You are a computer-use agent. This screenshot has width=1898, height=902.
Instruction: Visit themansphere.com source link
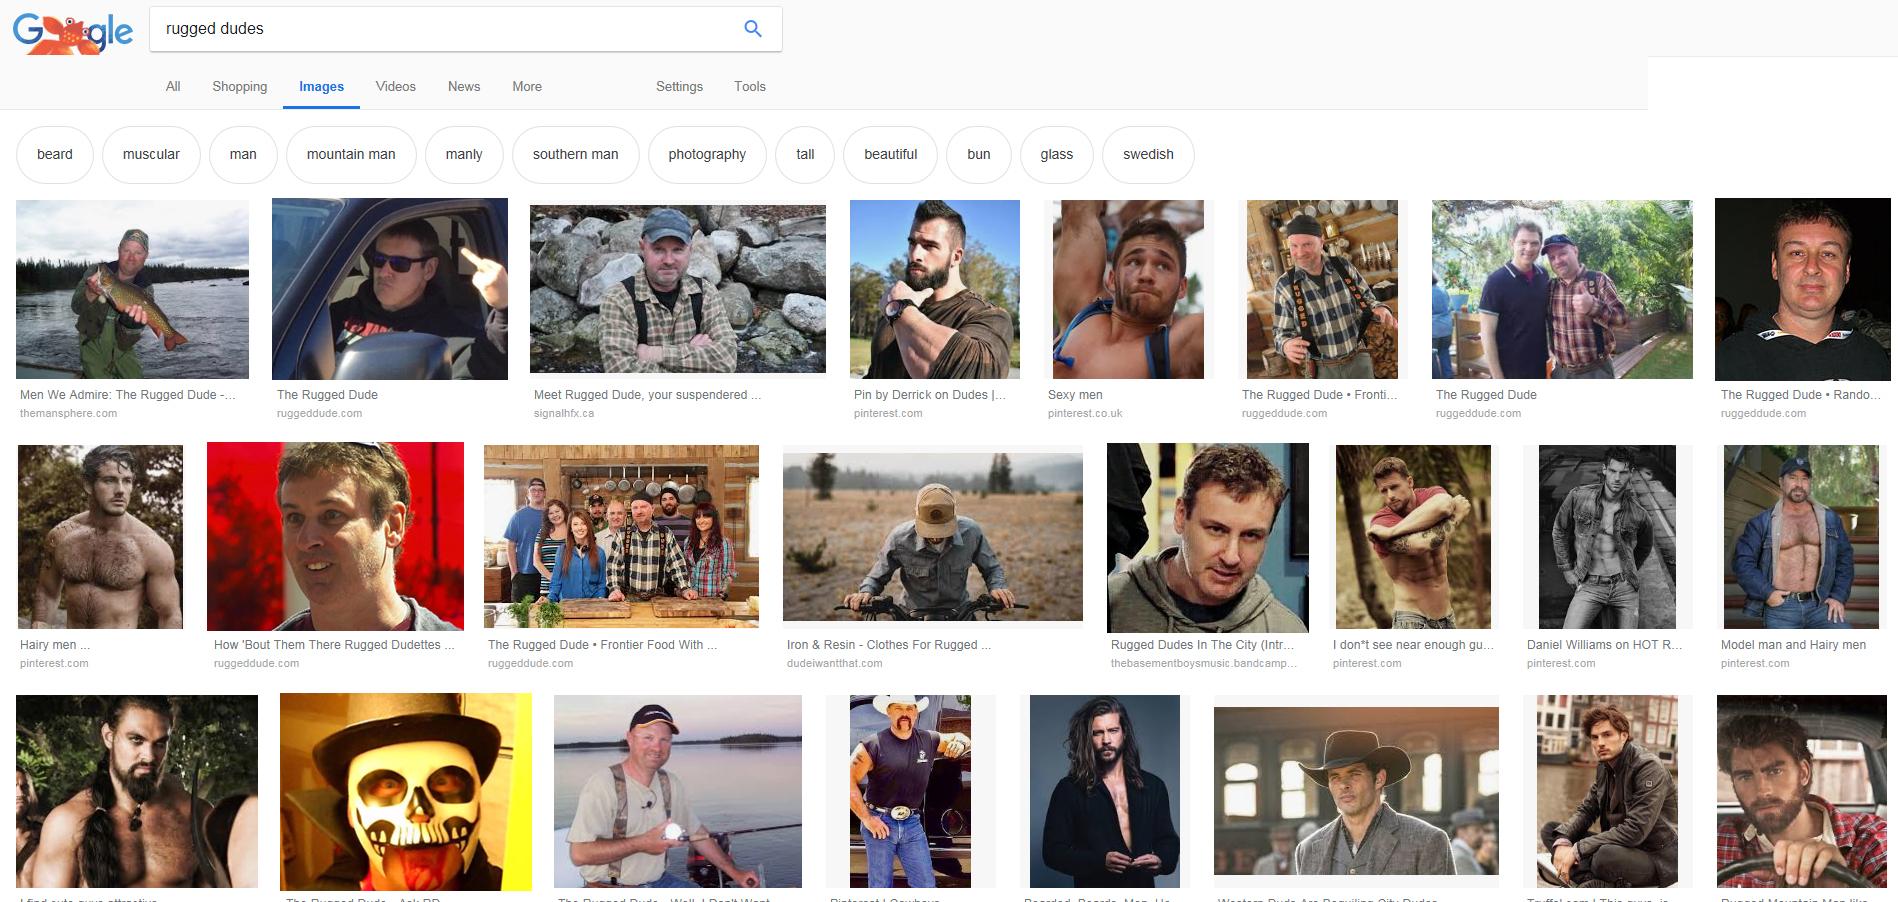(68, 413)
